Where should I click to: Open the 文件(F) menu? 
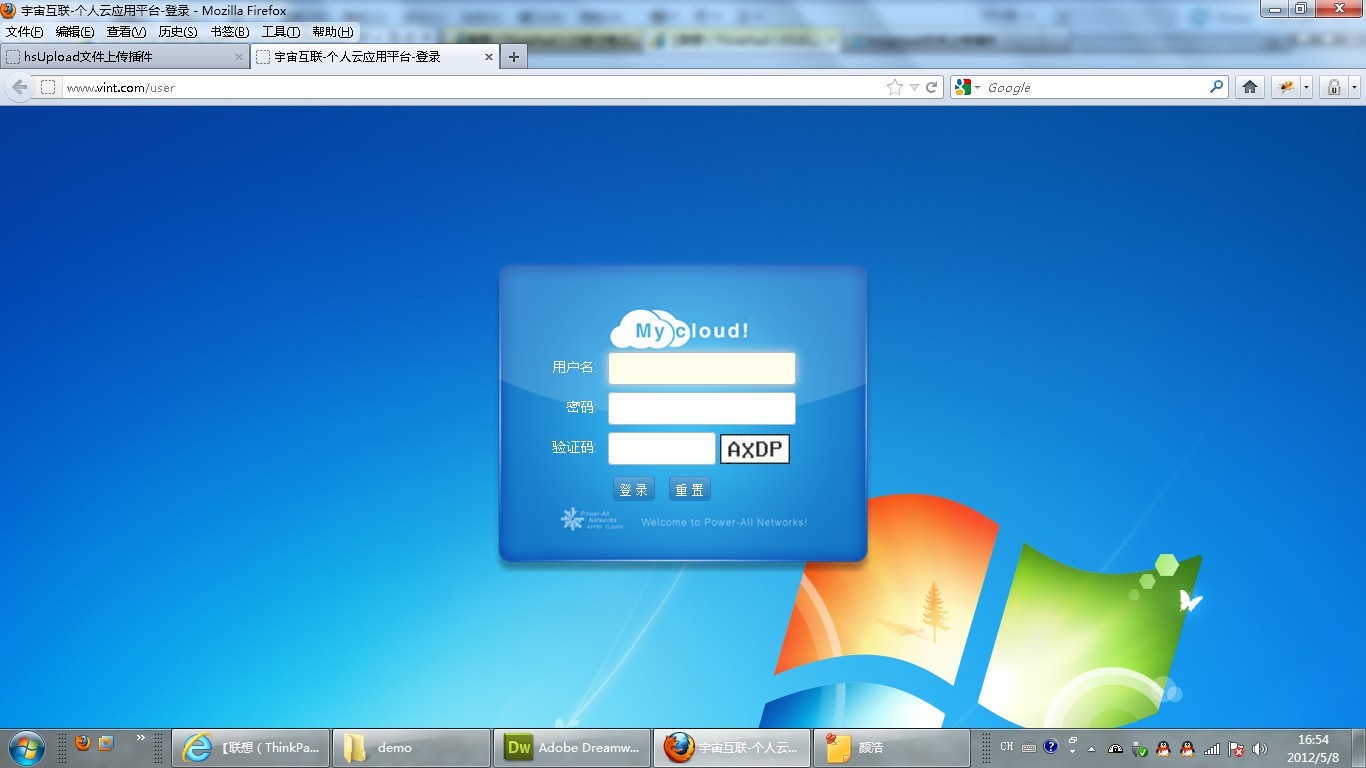[x=25, y=32]
